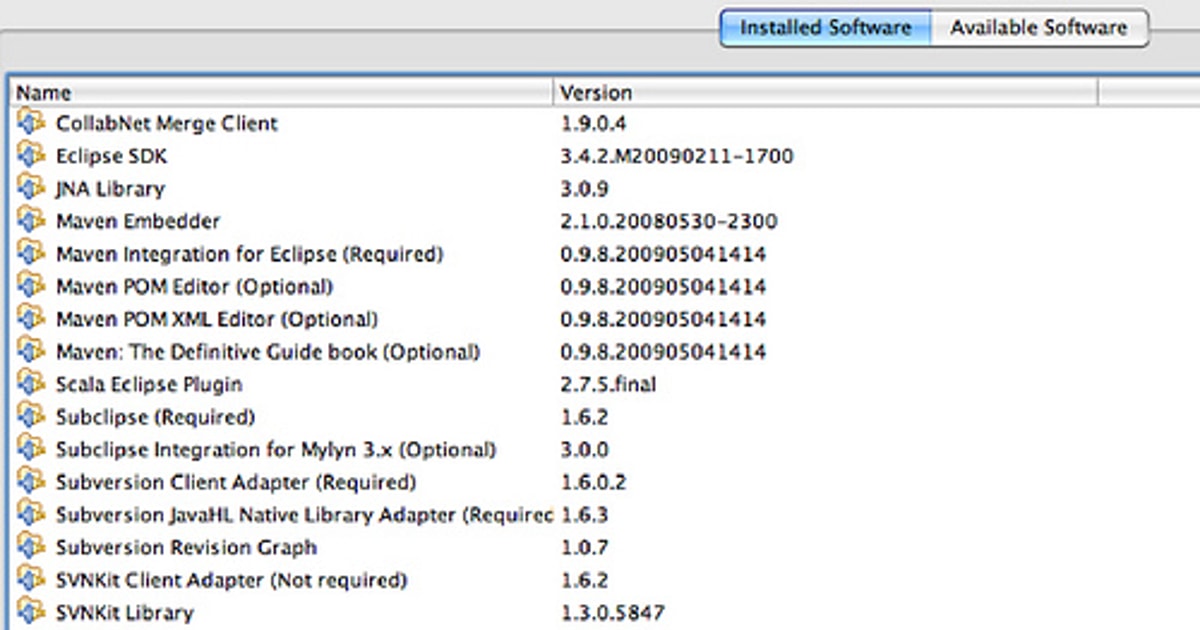Switch to the Available Software tab
Image resolution: width=1200 pixels, height=630 pixels.
(1040, 27)
